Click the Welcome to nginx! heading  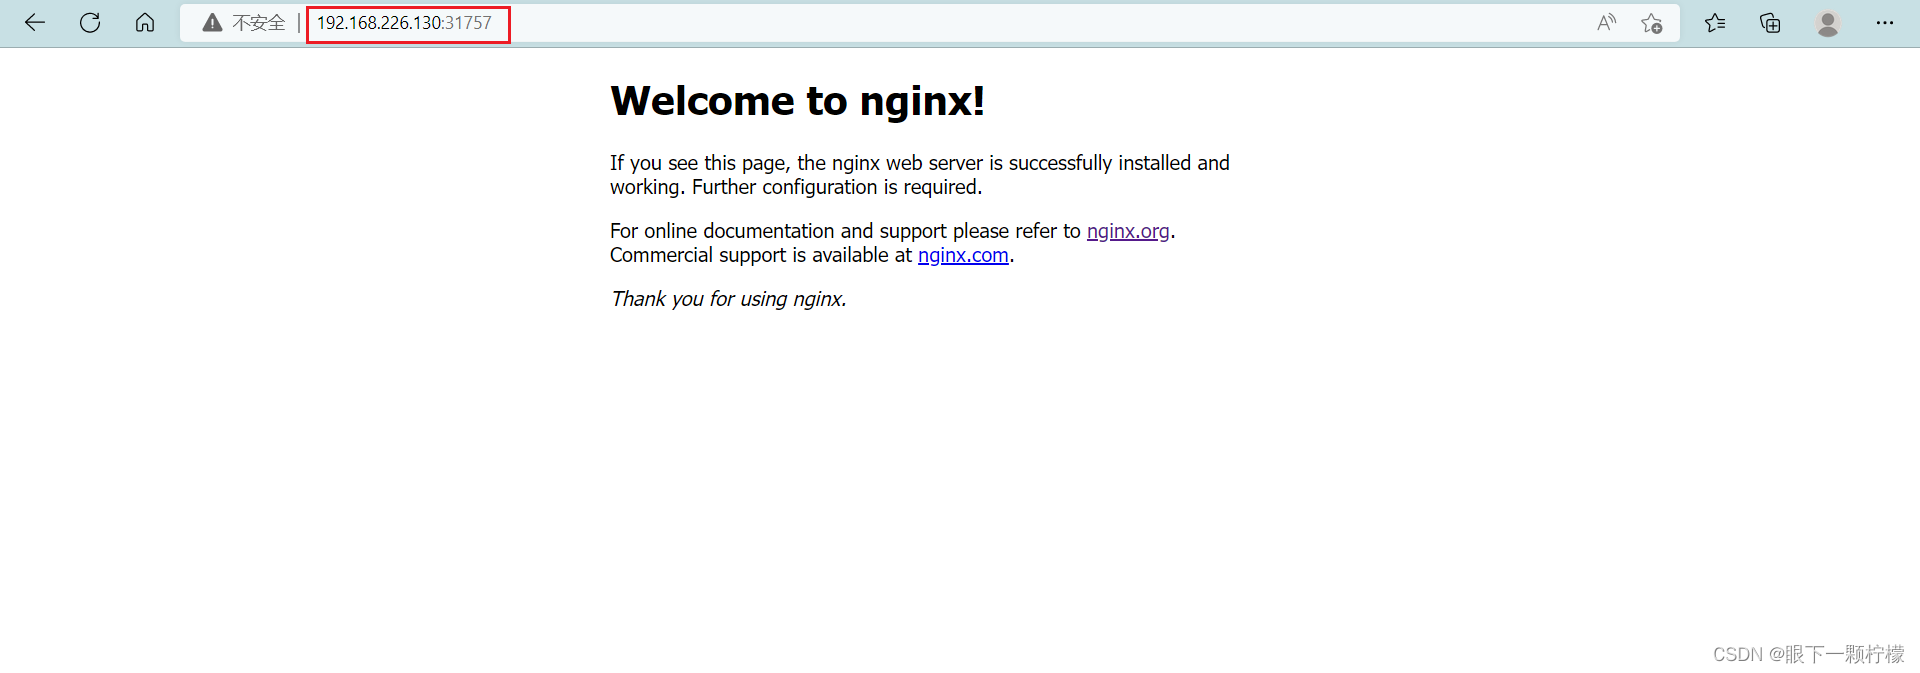pos(798,101)
